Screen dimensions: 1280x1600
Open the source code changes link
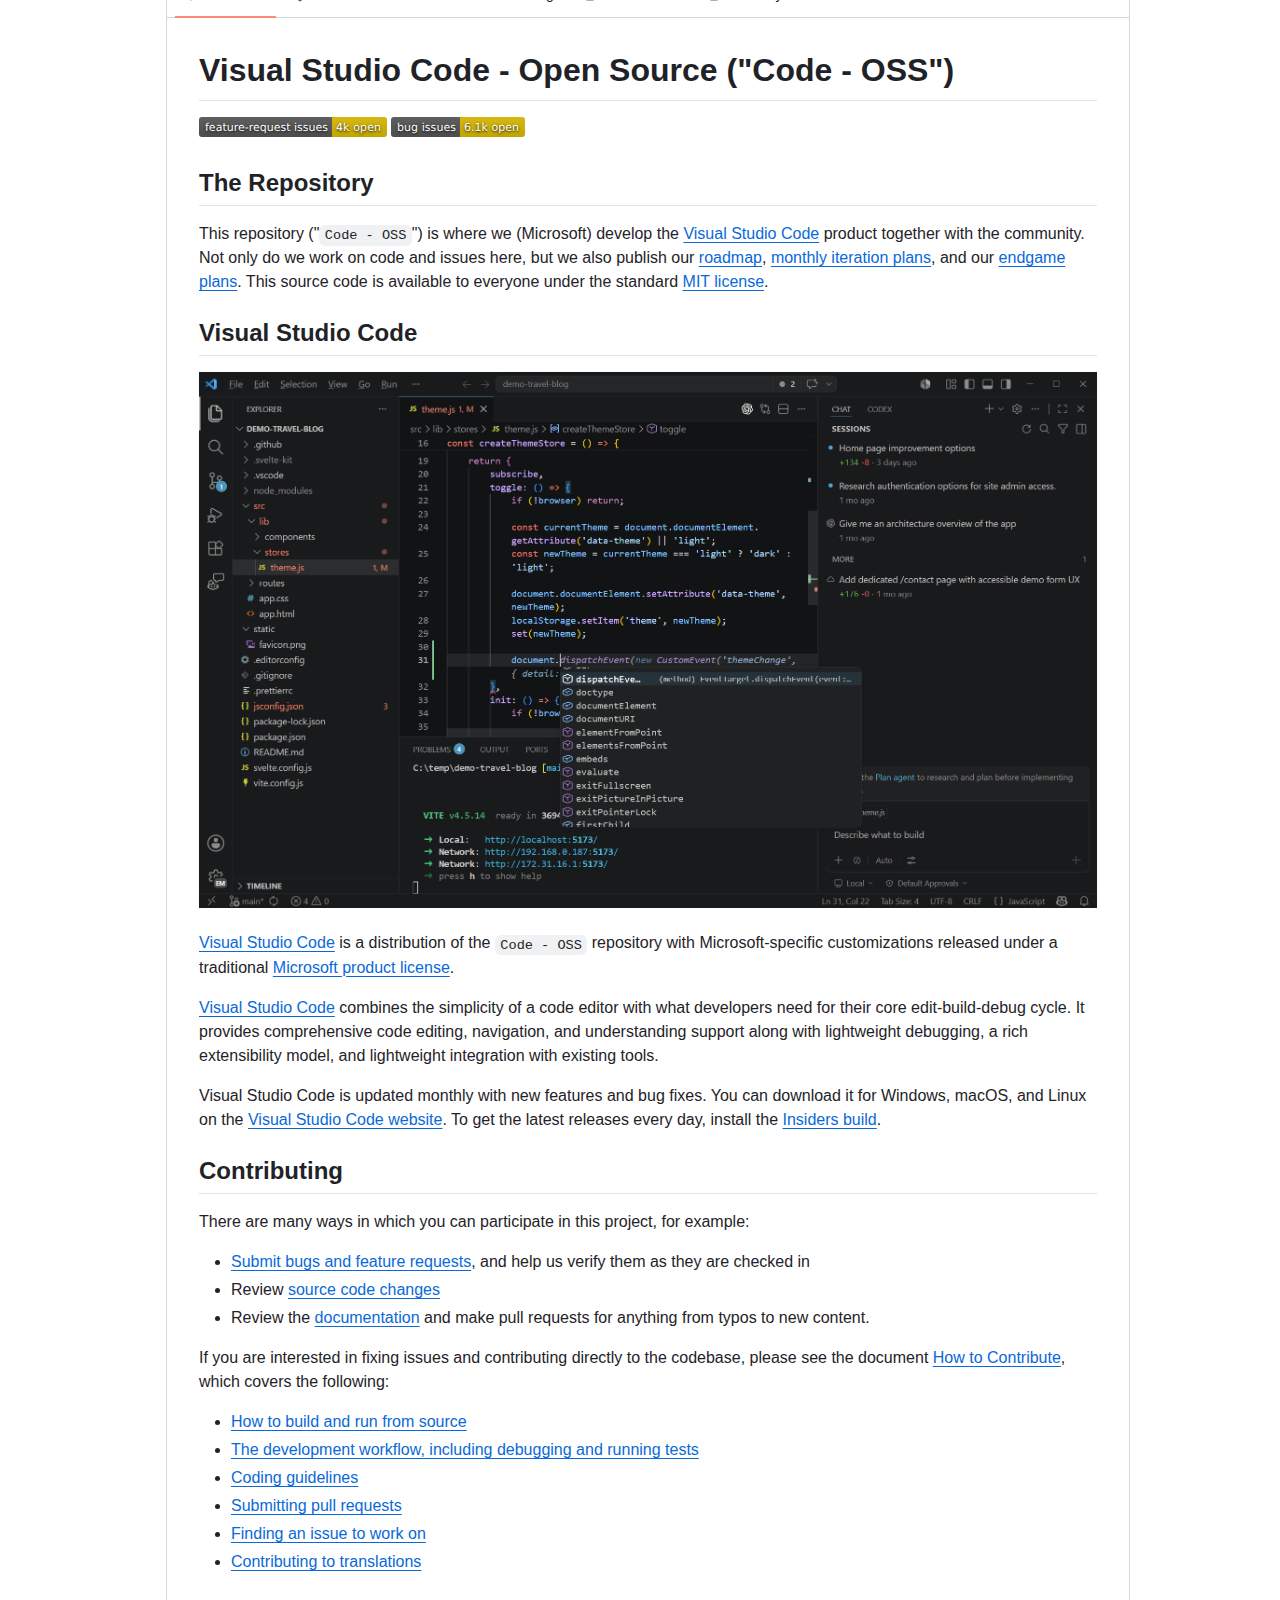click(x=364, y=1289)
